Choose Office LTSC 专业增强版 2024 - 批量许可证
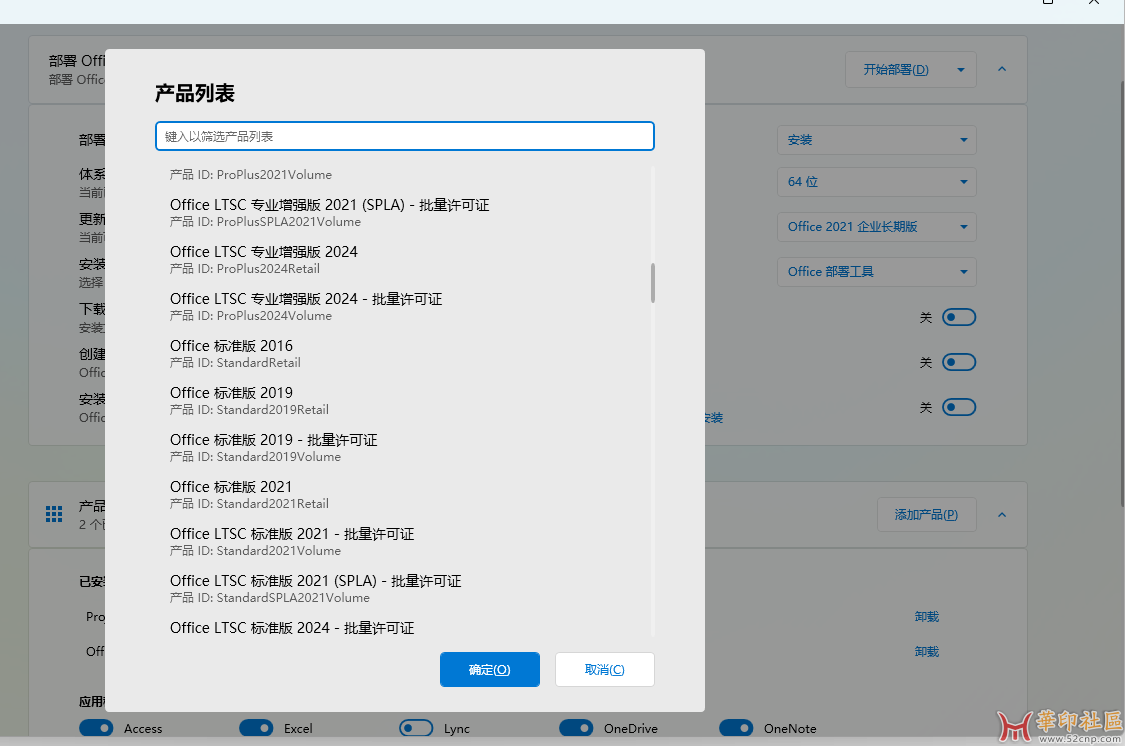 click(405, 307)
